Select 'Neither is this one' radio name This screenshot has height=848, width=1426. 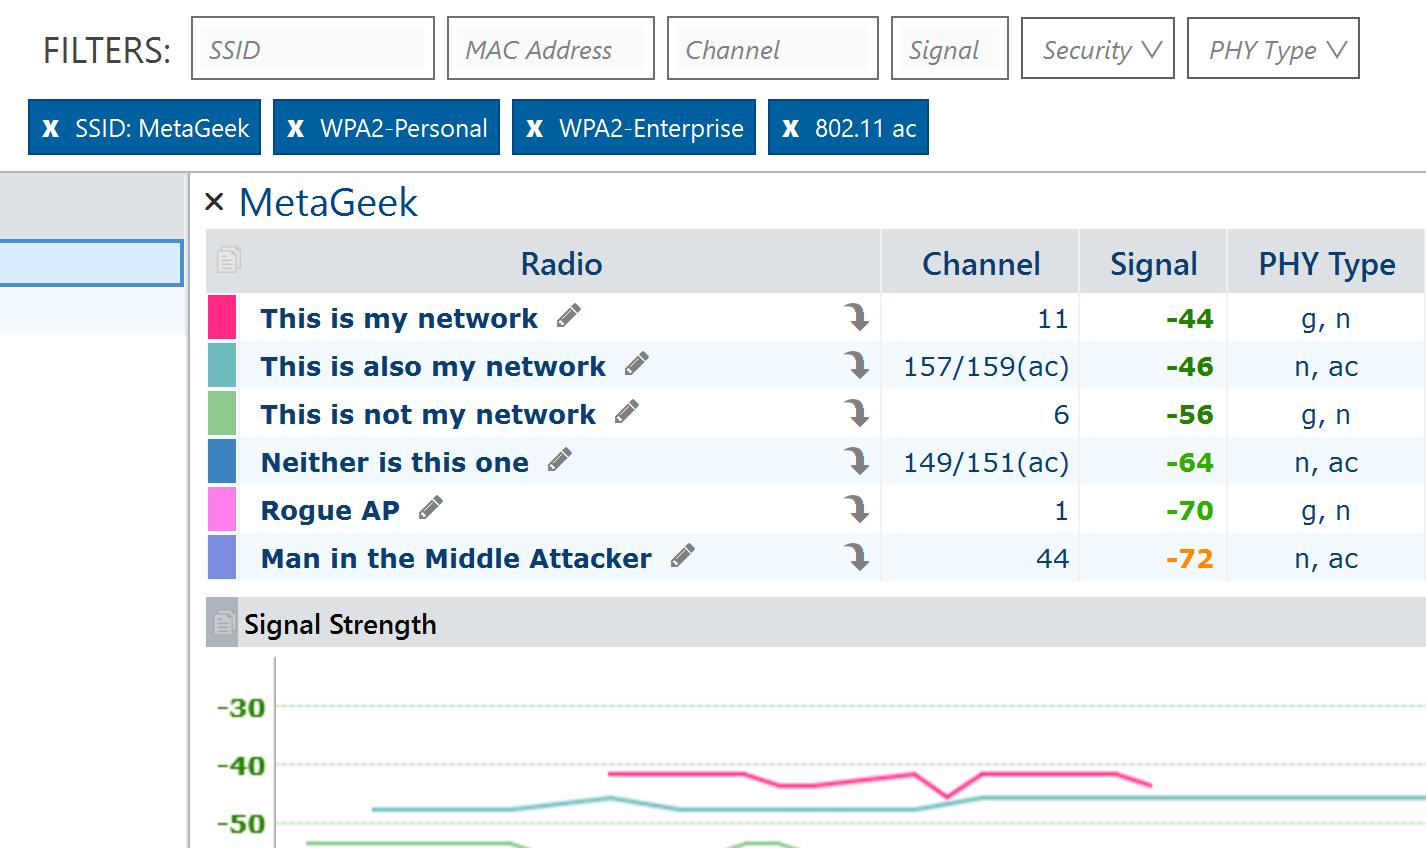[395, 462]
